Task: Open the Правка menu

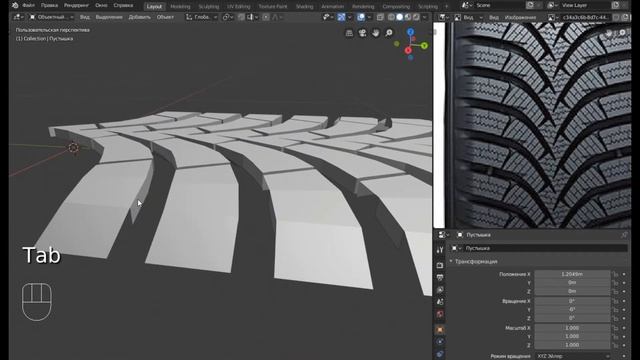Action: 49,6
